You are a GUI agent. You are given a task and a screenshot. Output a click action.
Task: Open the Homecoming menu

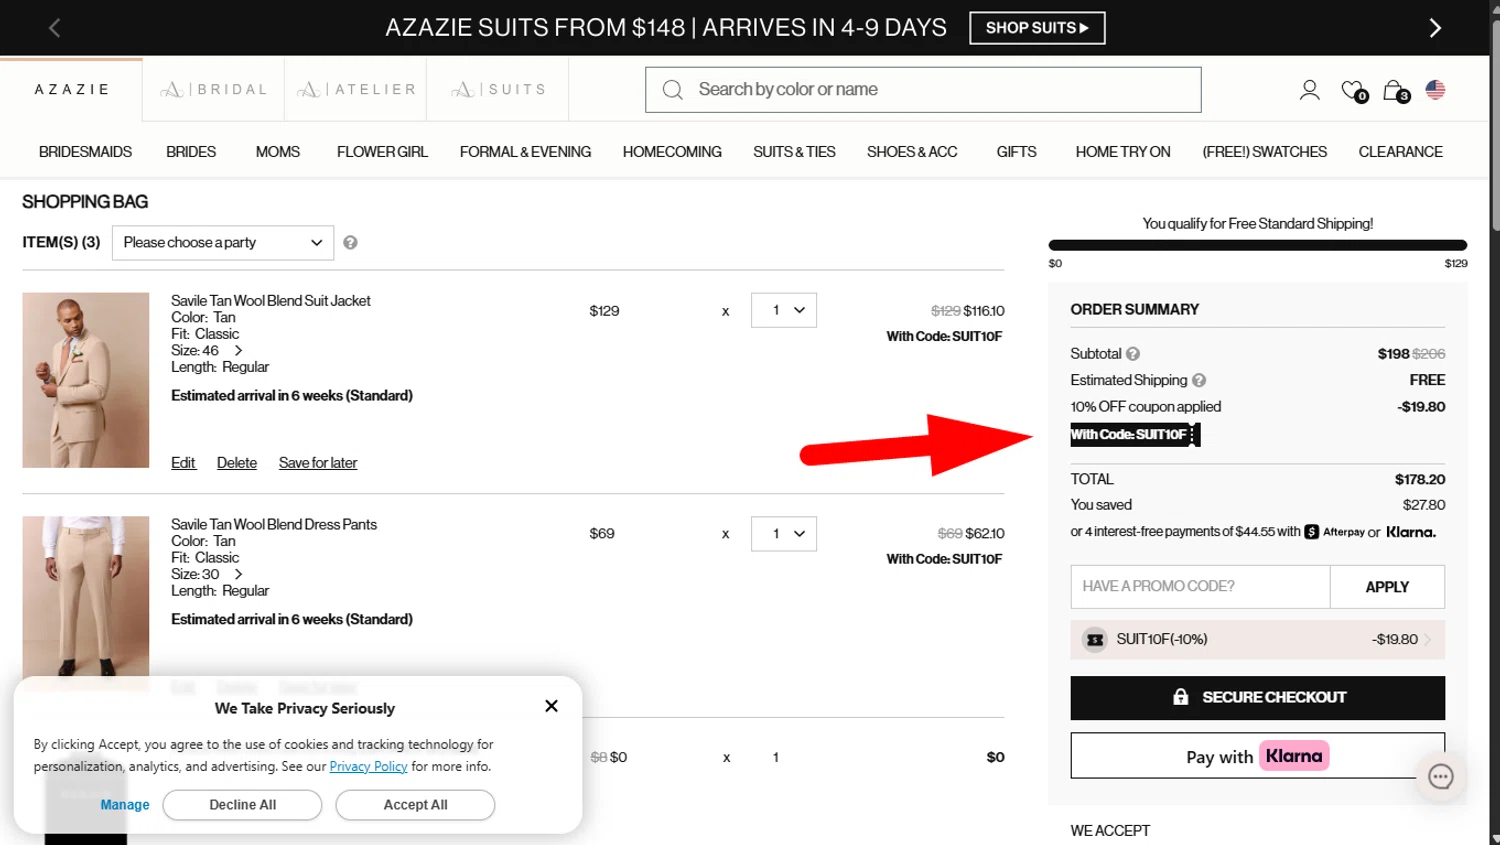(x=672, y=152)
